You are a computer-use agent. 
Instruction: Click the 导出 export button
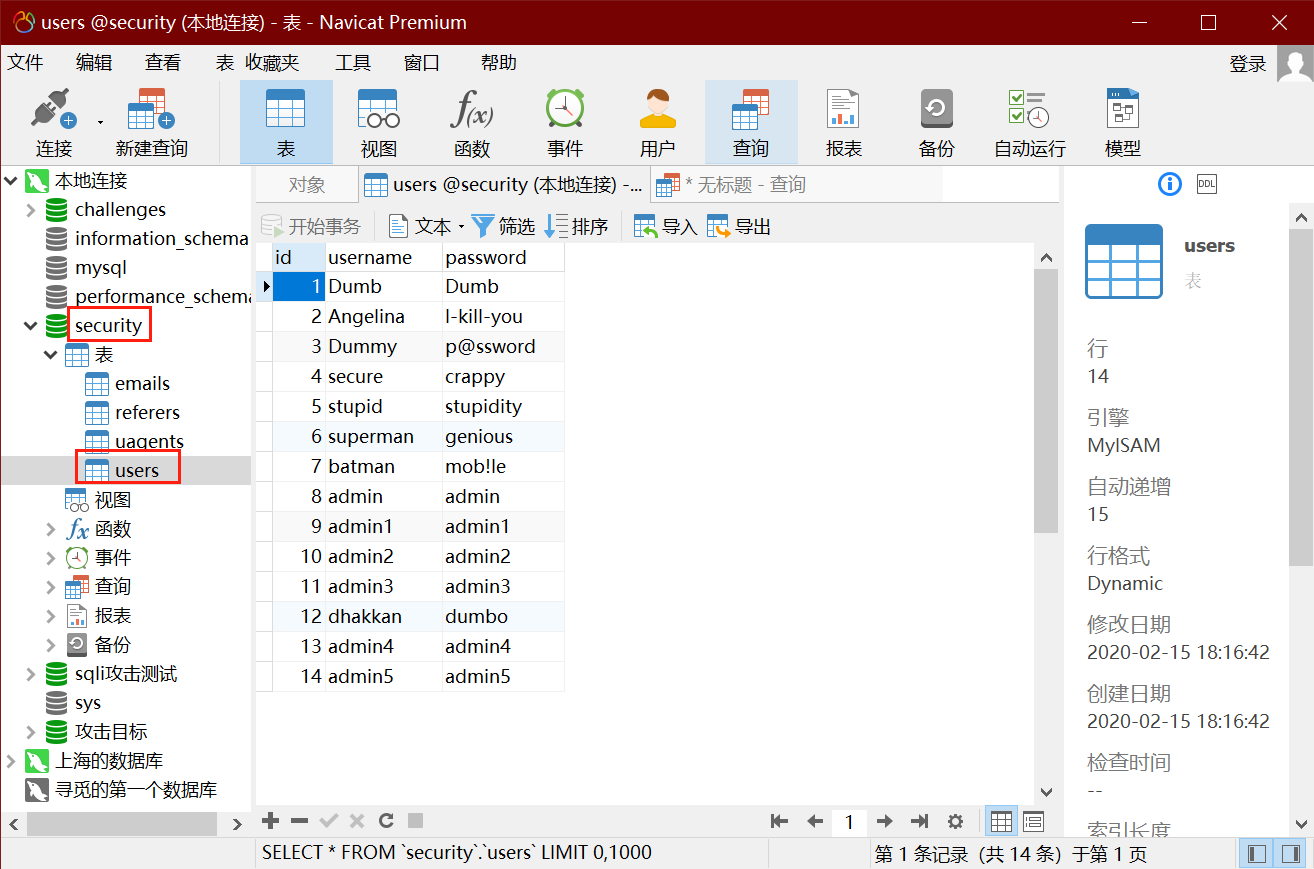(x=739, y=227)
